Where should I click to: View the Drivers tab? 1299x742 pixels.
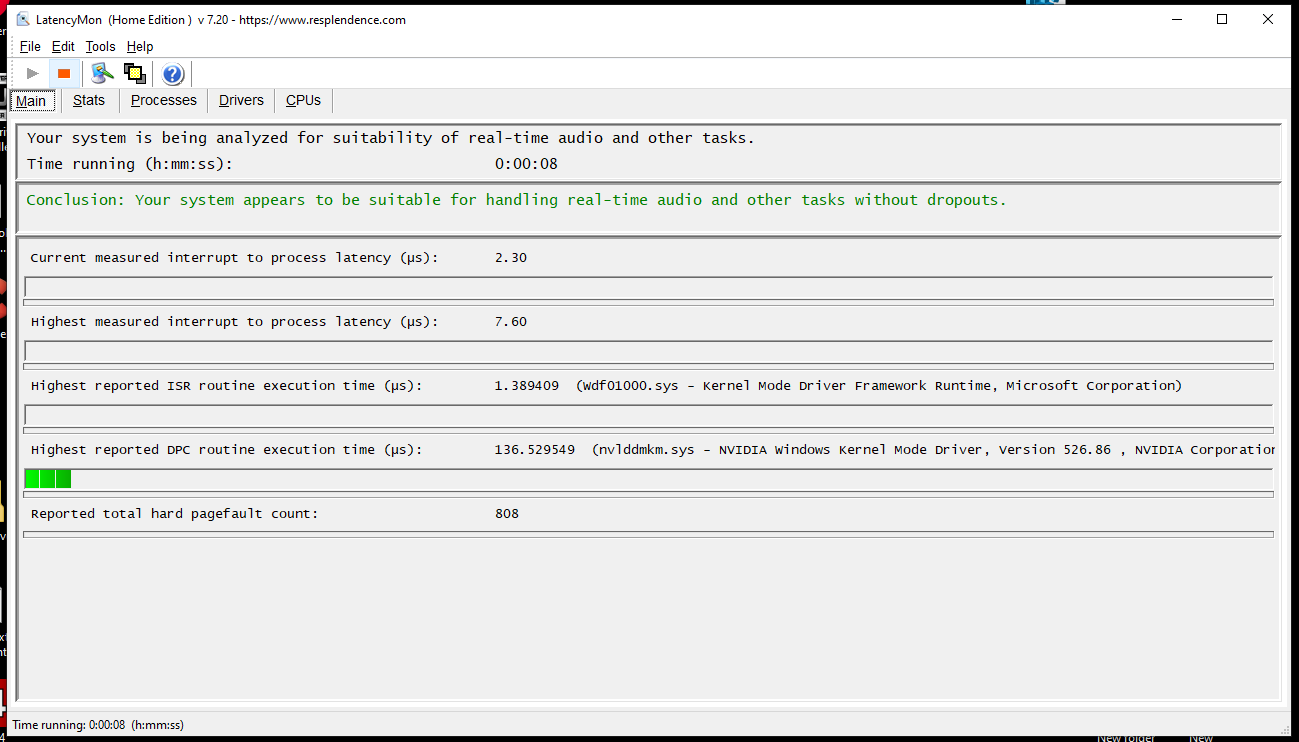(241, 100)
